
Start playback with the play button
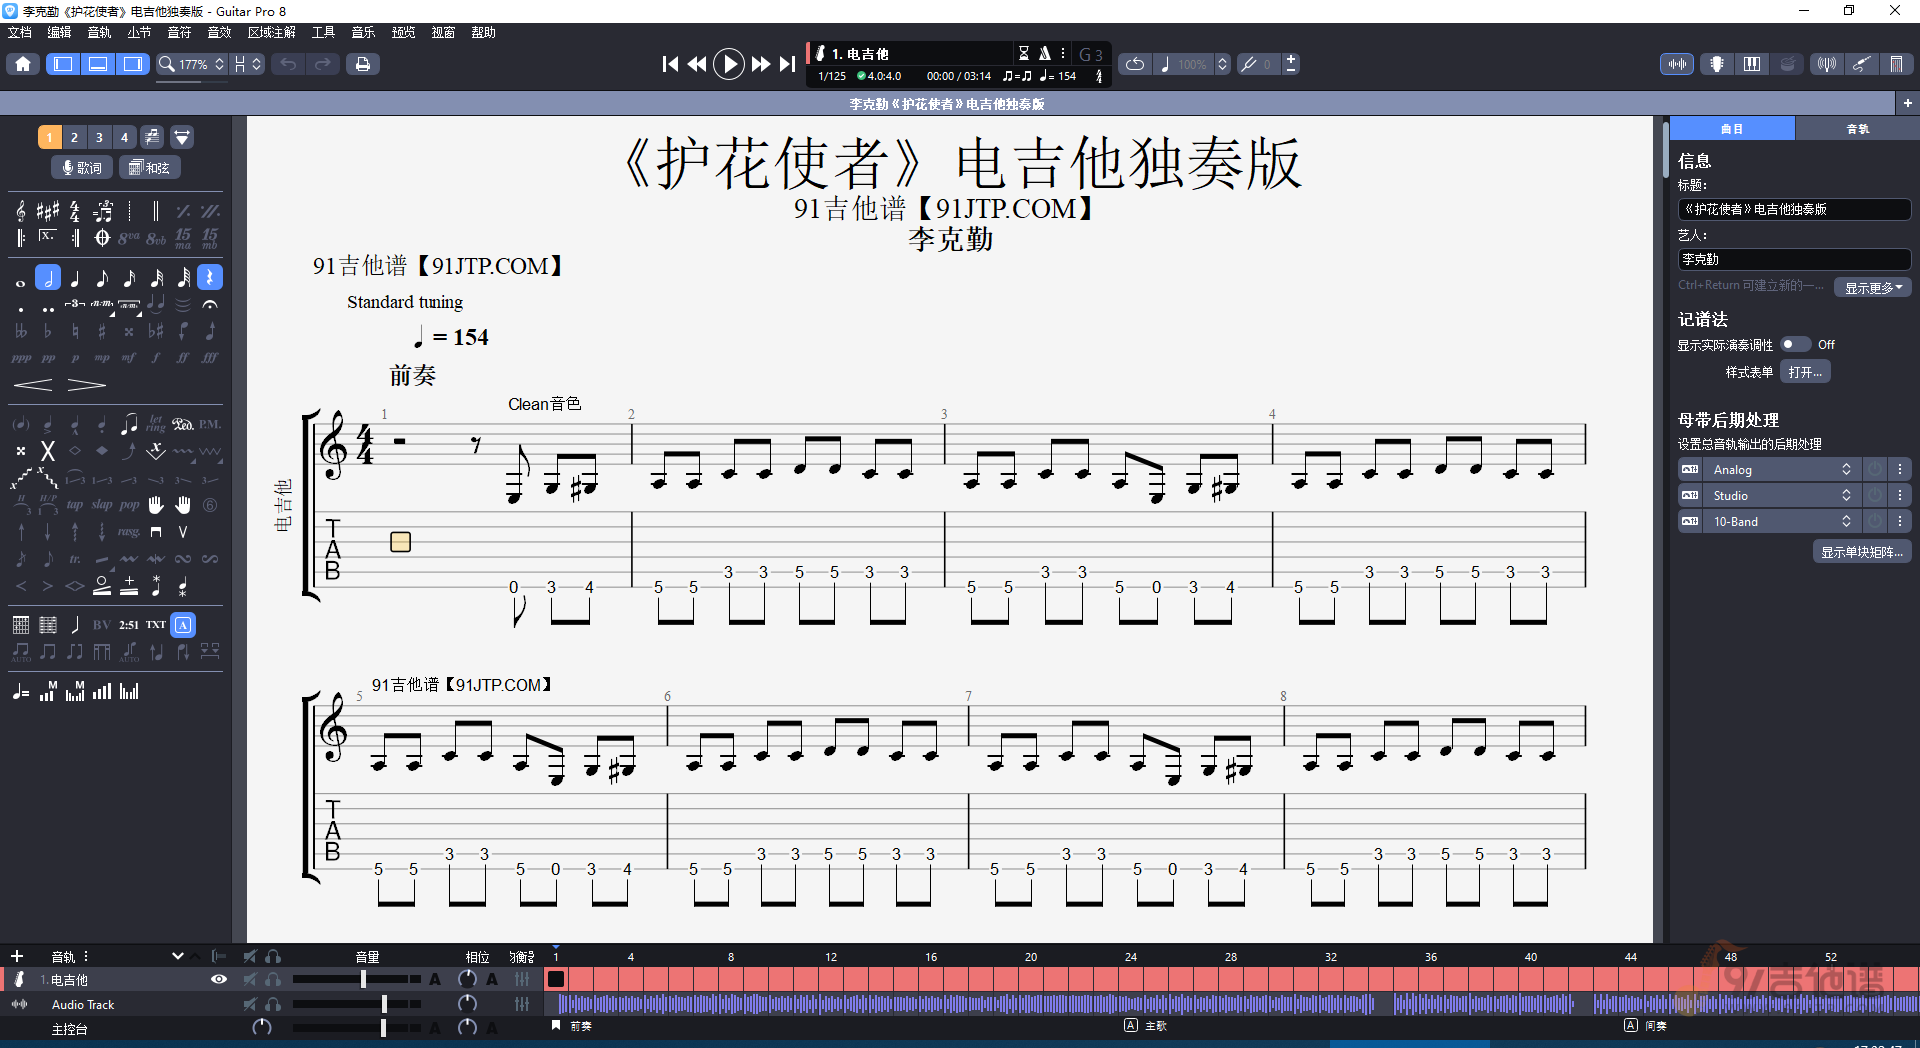(x=729, y=64)
